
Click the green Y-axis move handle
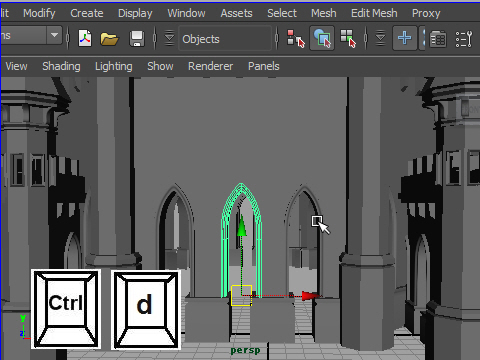pyautogui.click(x=242, y=226)
